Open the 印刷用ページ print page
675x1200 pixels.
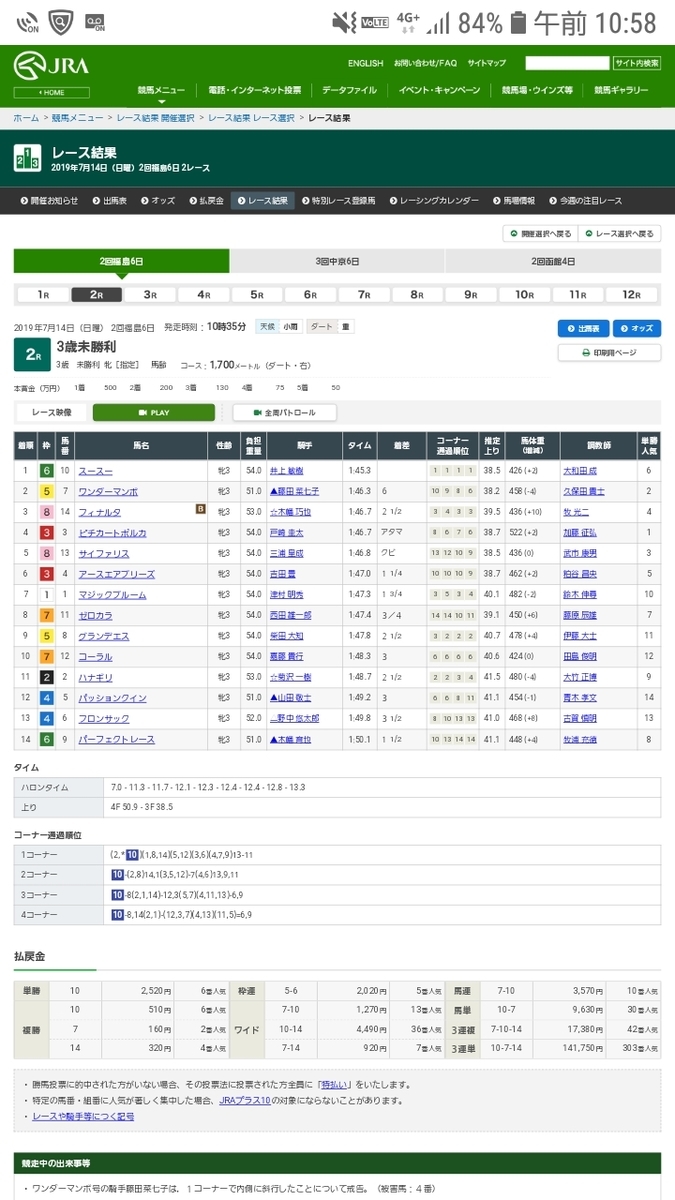[x=609, y=353]
